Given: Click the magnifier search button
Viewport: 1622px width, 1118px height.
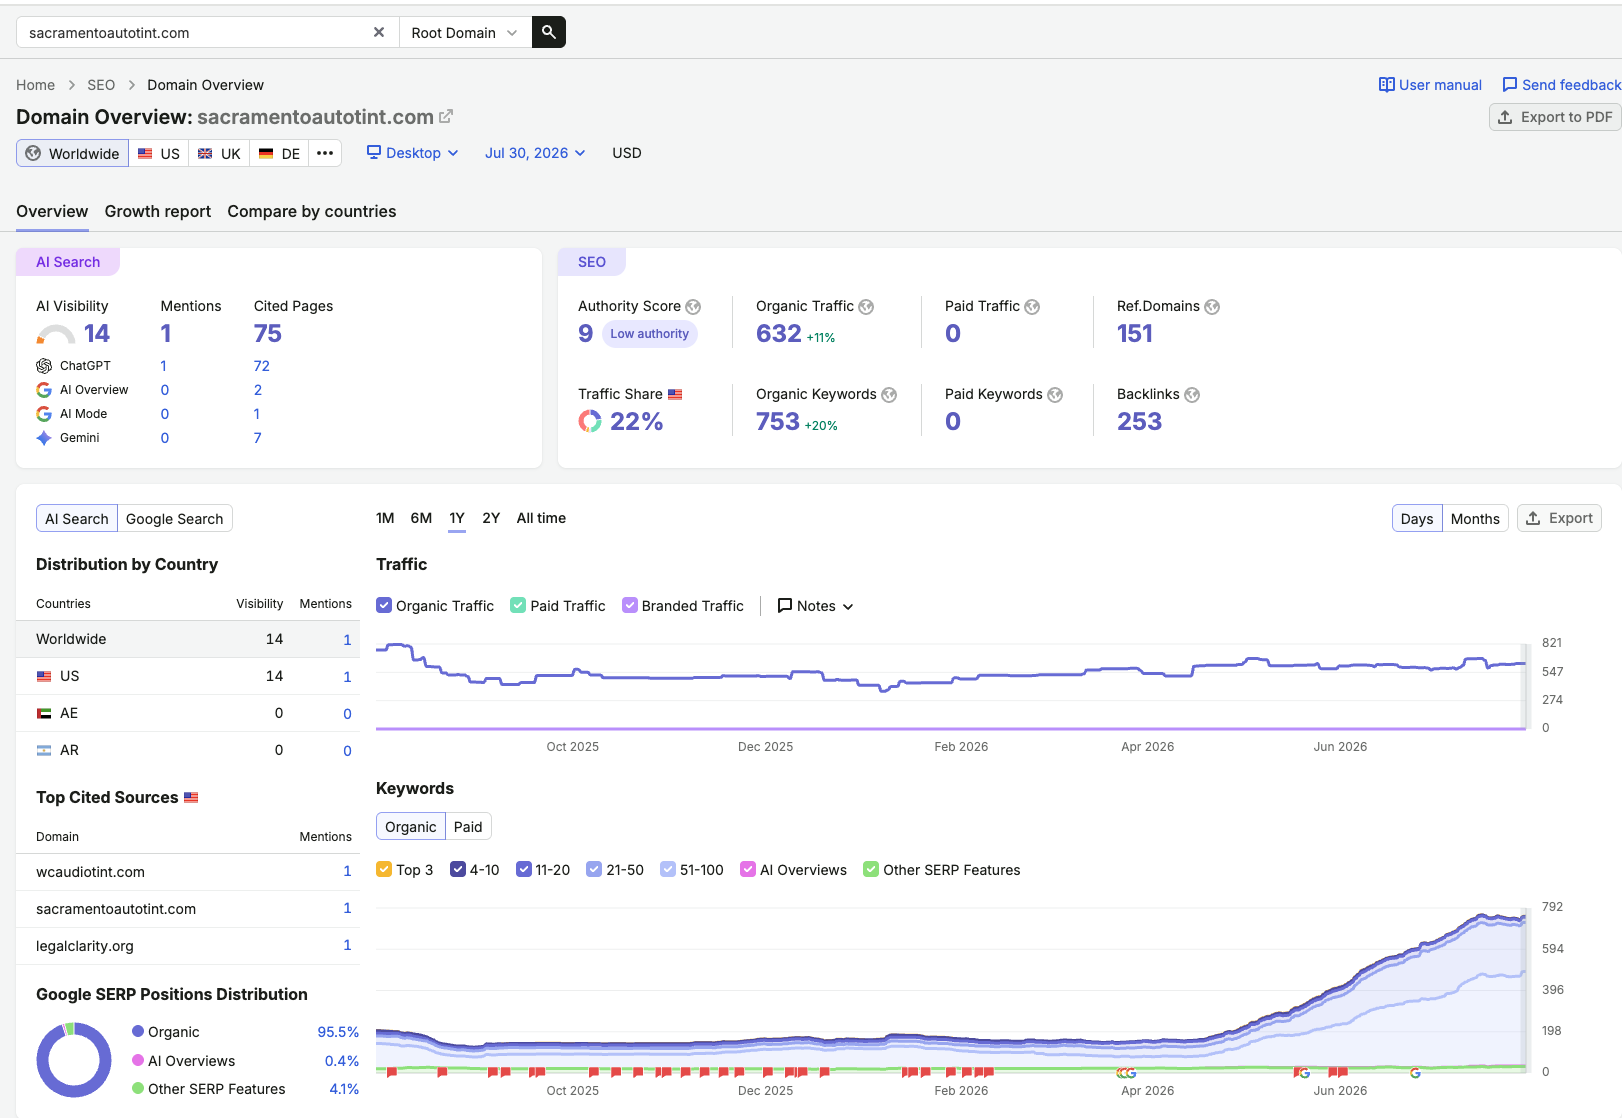Looking at the screenshot, I should pos(548,32).
